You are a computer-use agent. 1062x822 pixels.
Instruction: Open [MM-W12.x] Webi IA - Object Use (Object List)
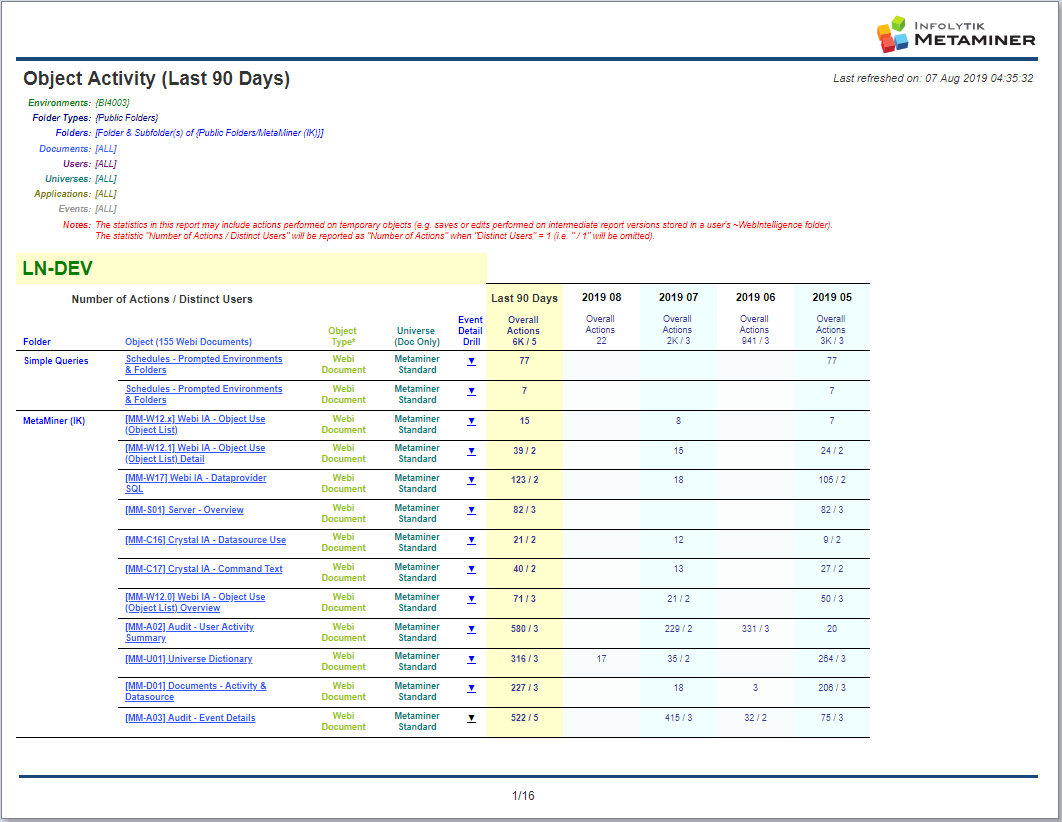tap(195, 425)
